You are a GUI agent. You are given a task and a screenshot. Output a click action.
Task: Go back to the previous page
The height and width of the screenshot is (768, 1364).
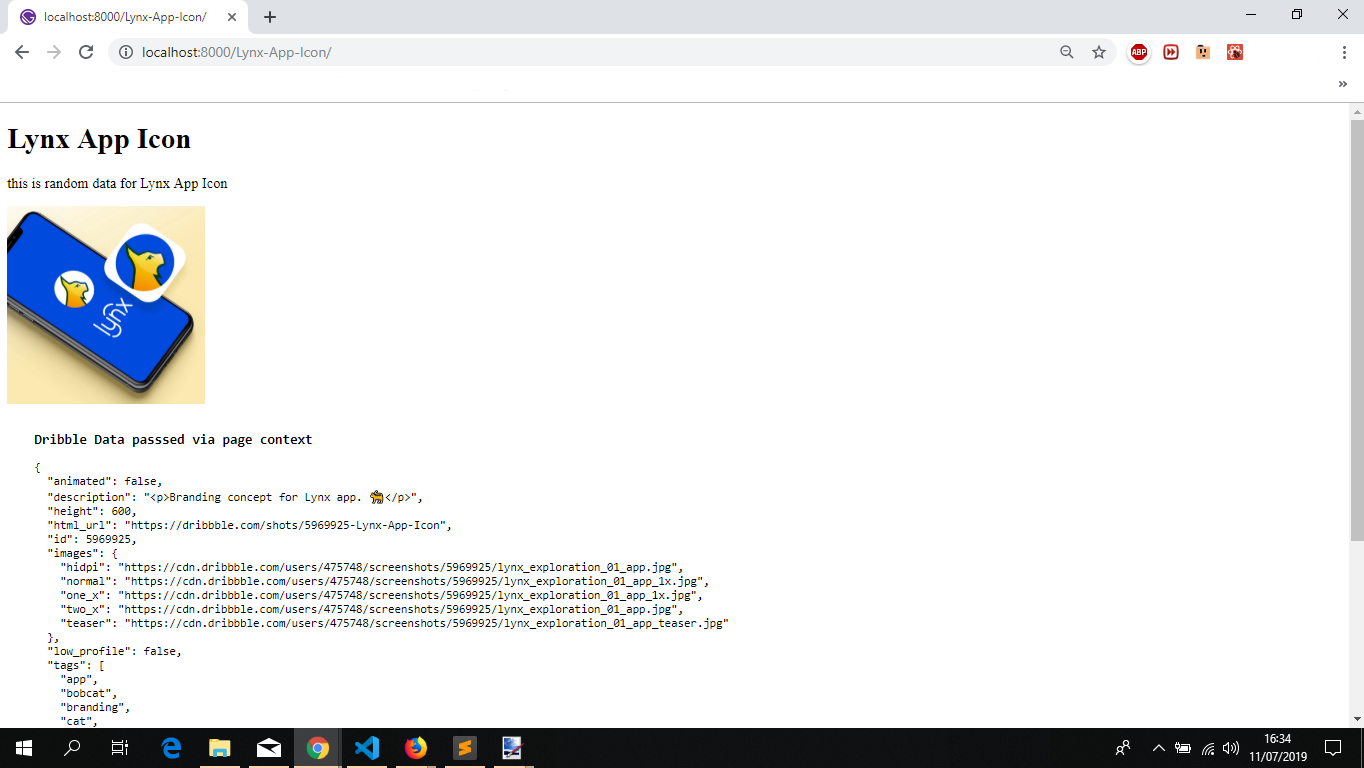(22, 52)
